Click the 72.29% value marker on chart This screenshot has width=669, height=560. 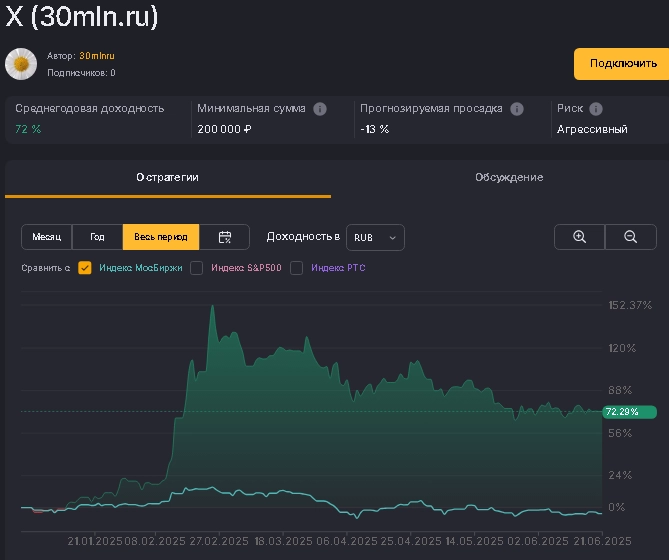pyautogui.click(x=629, y=412)
